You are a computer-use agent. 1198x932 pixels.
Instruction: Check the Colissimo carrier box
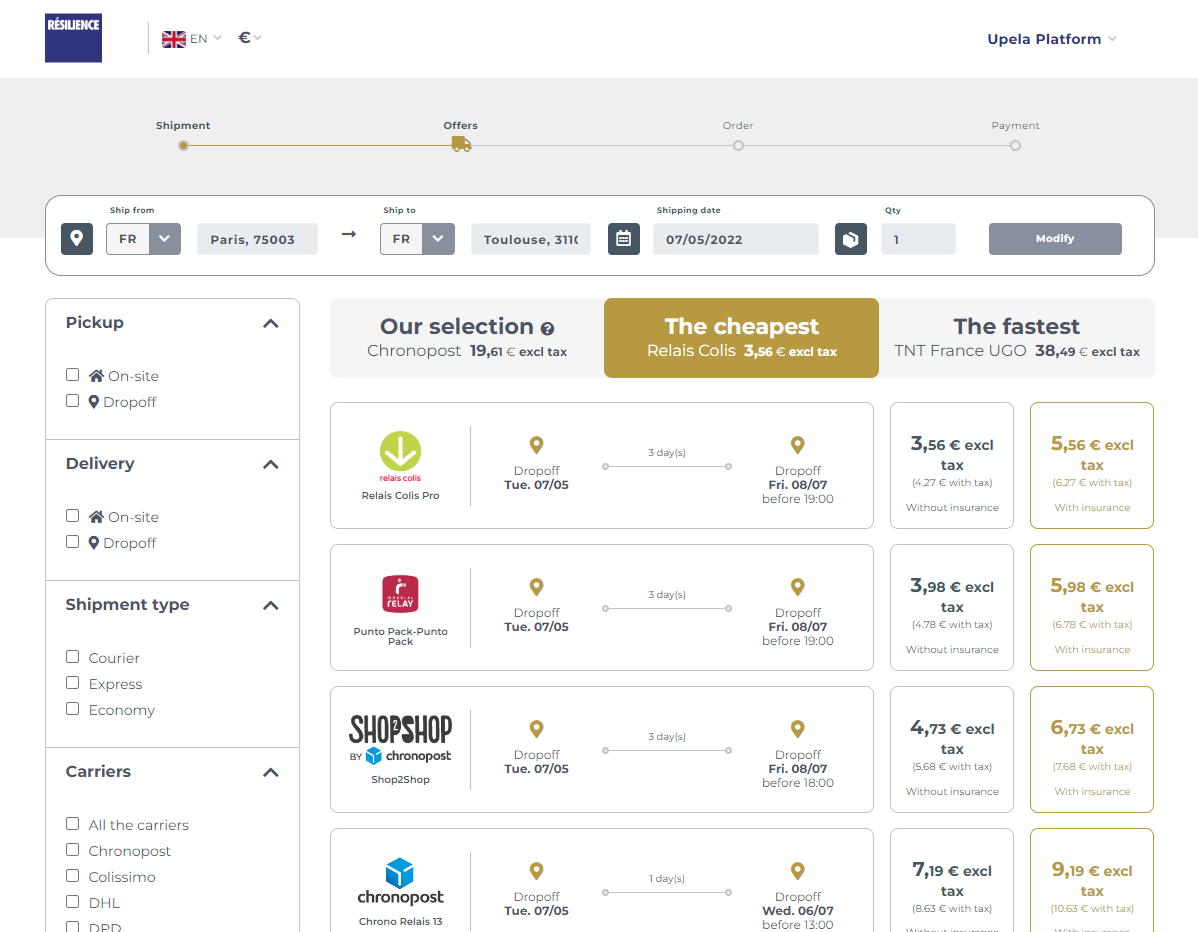pyautogui.click(x=73, y=875)
